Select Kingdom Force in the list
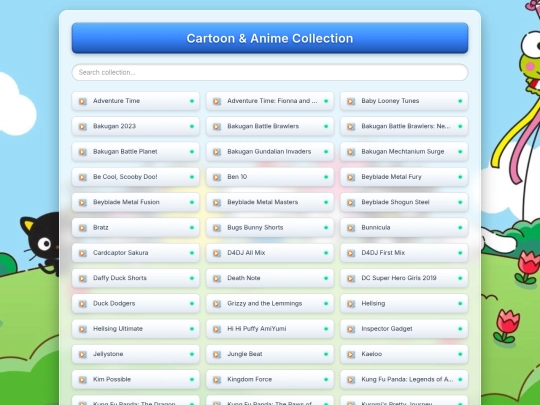 click(x=270, y=380)
